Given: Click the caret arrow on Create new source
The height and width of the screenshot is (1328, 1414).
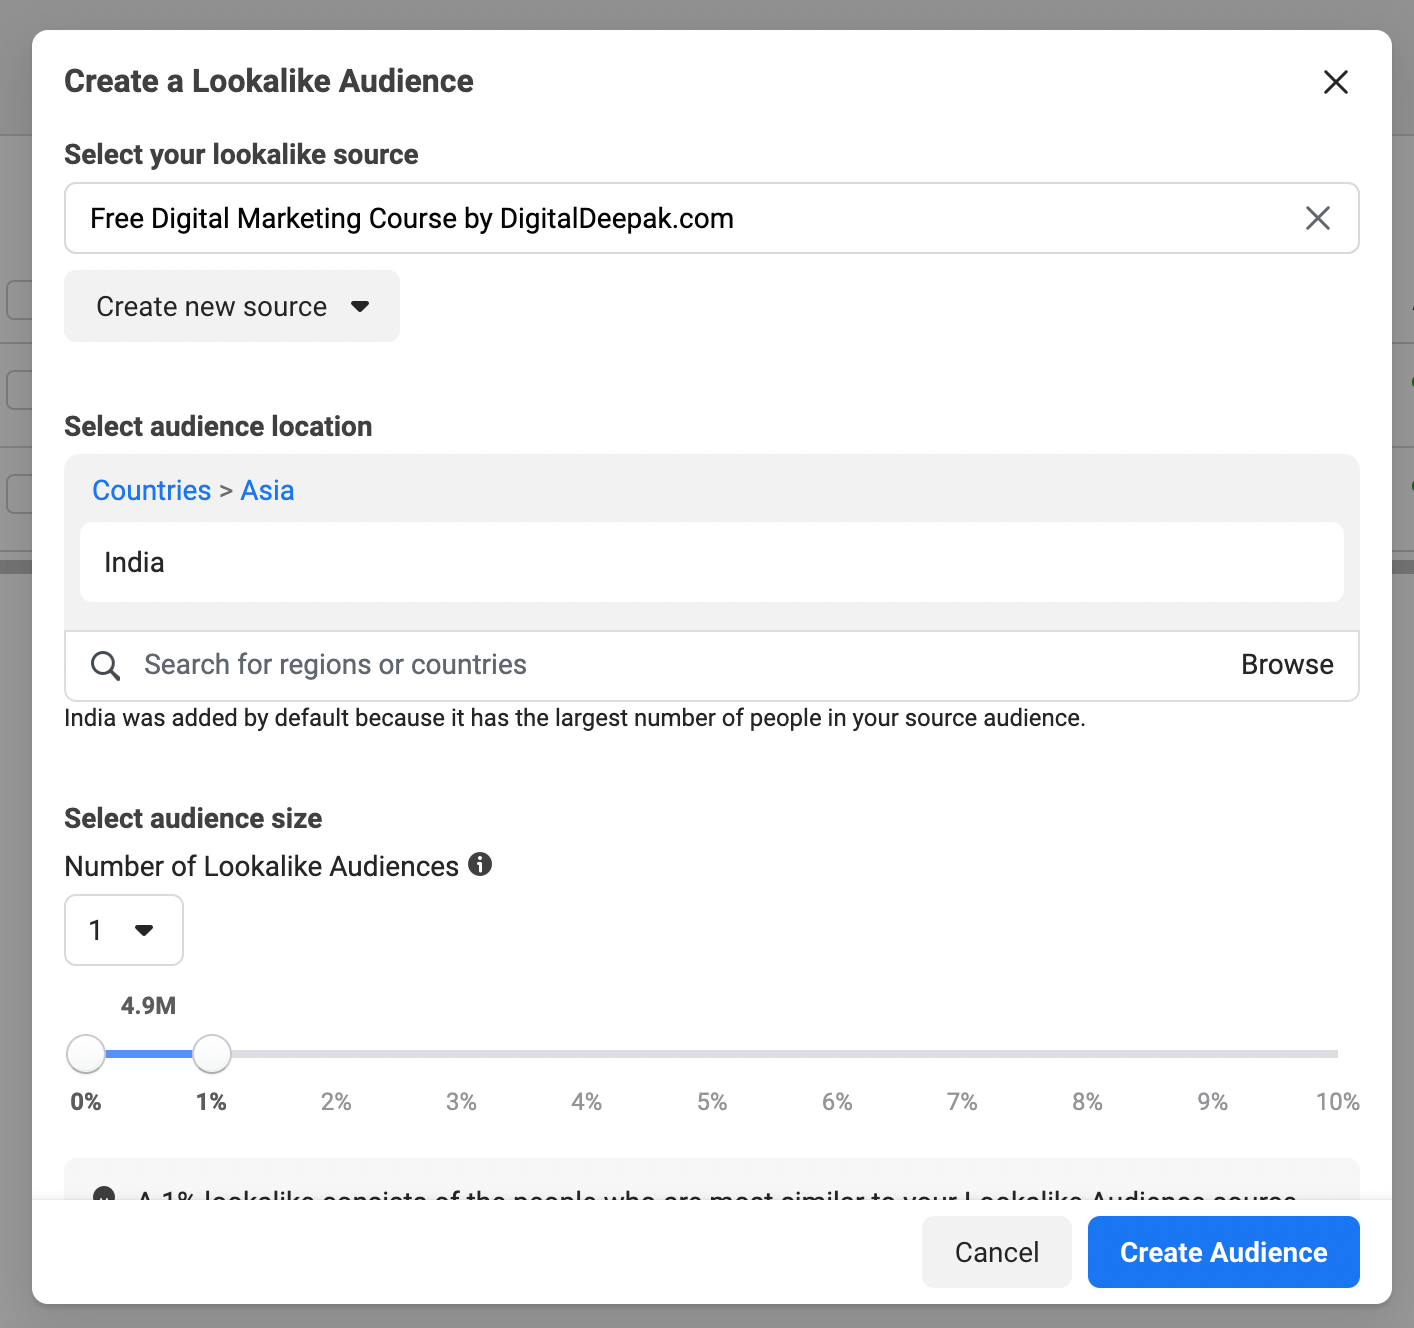Looking at the screenshot, I should coord(360,306).
